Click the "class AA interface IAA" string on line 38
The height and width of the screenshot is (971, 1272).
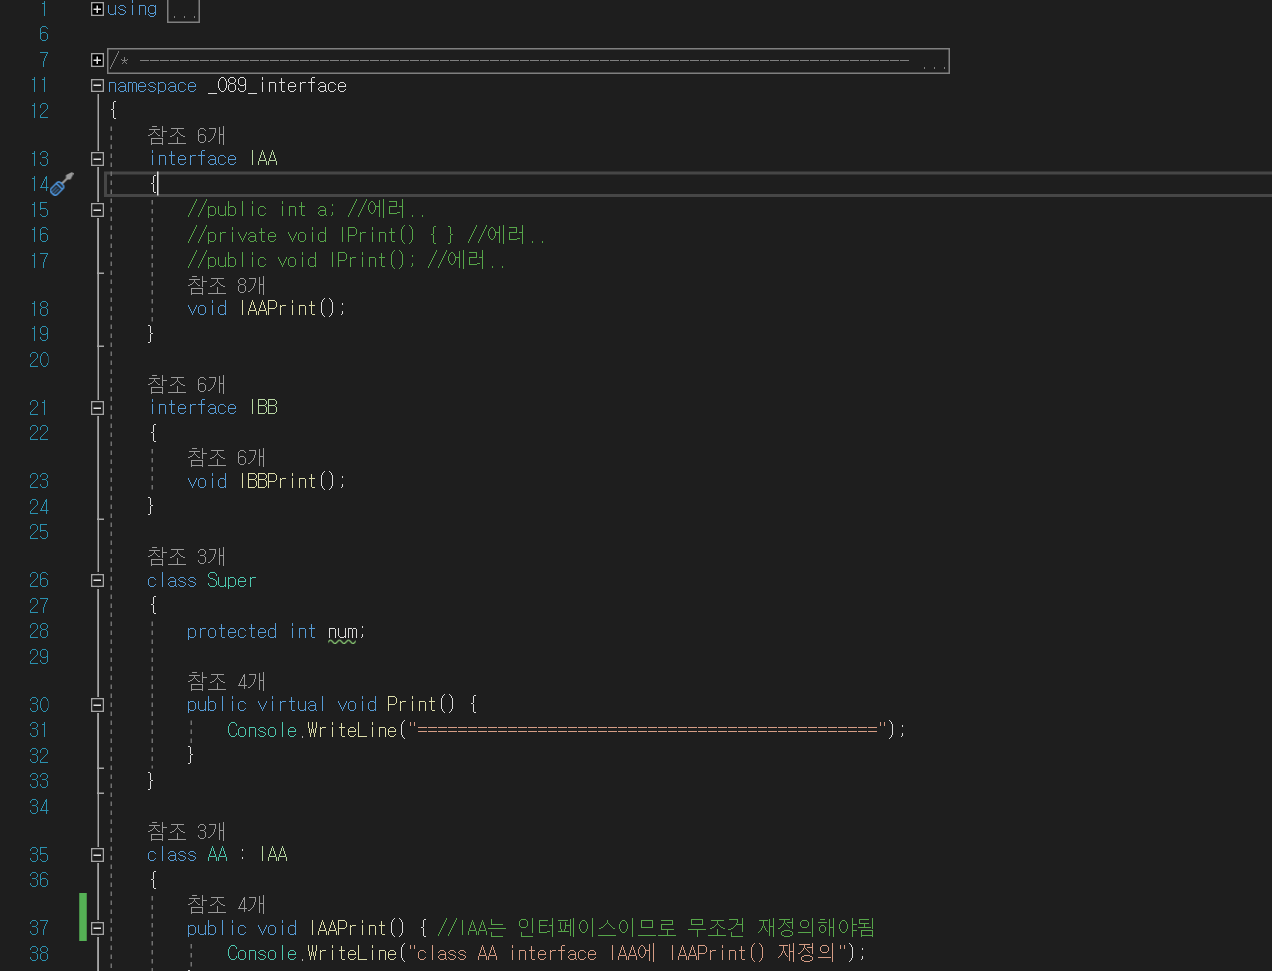pos(625,954)
